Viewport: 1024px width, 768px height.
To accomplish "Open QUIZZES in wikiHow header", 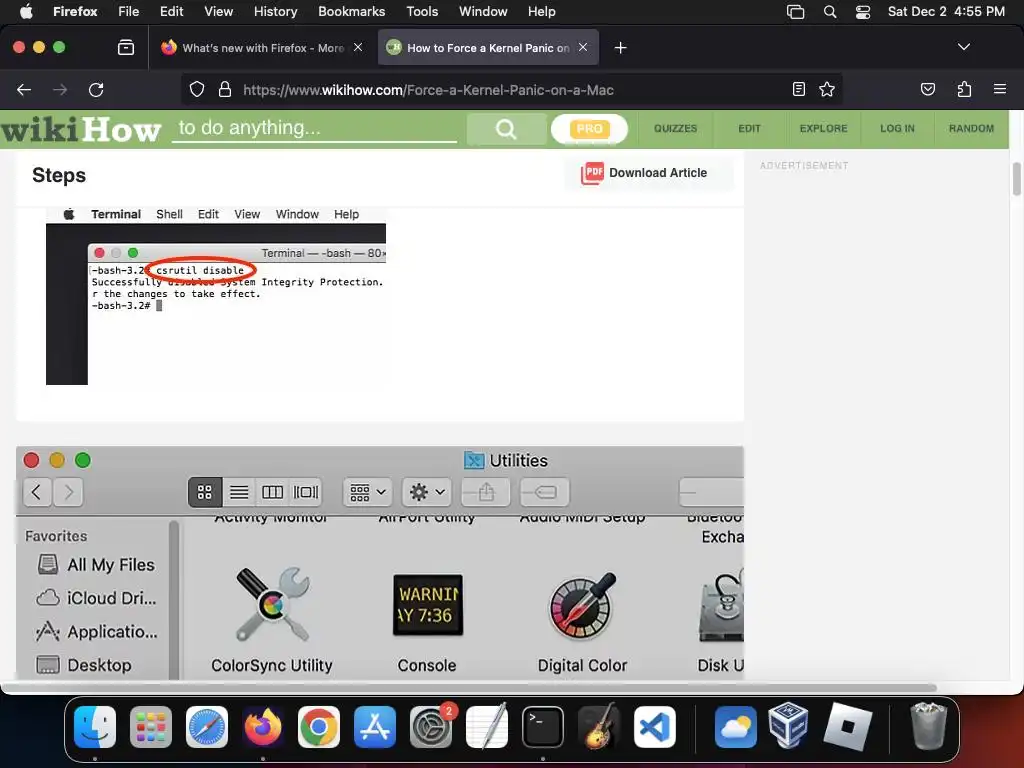I will 676,129.
